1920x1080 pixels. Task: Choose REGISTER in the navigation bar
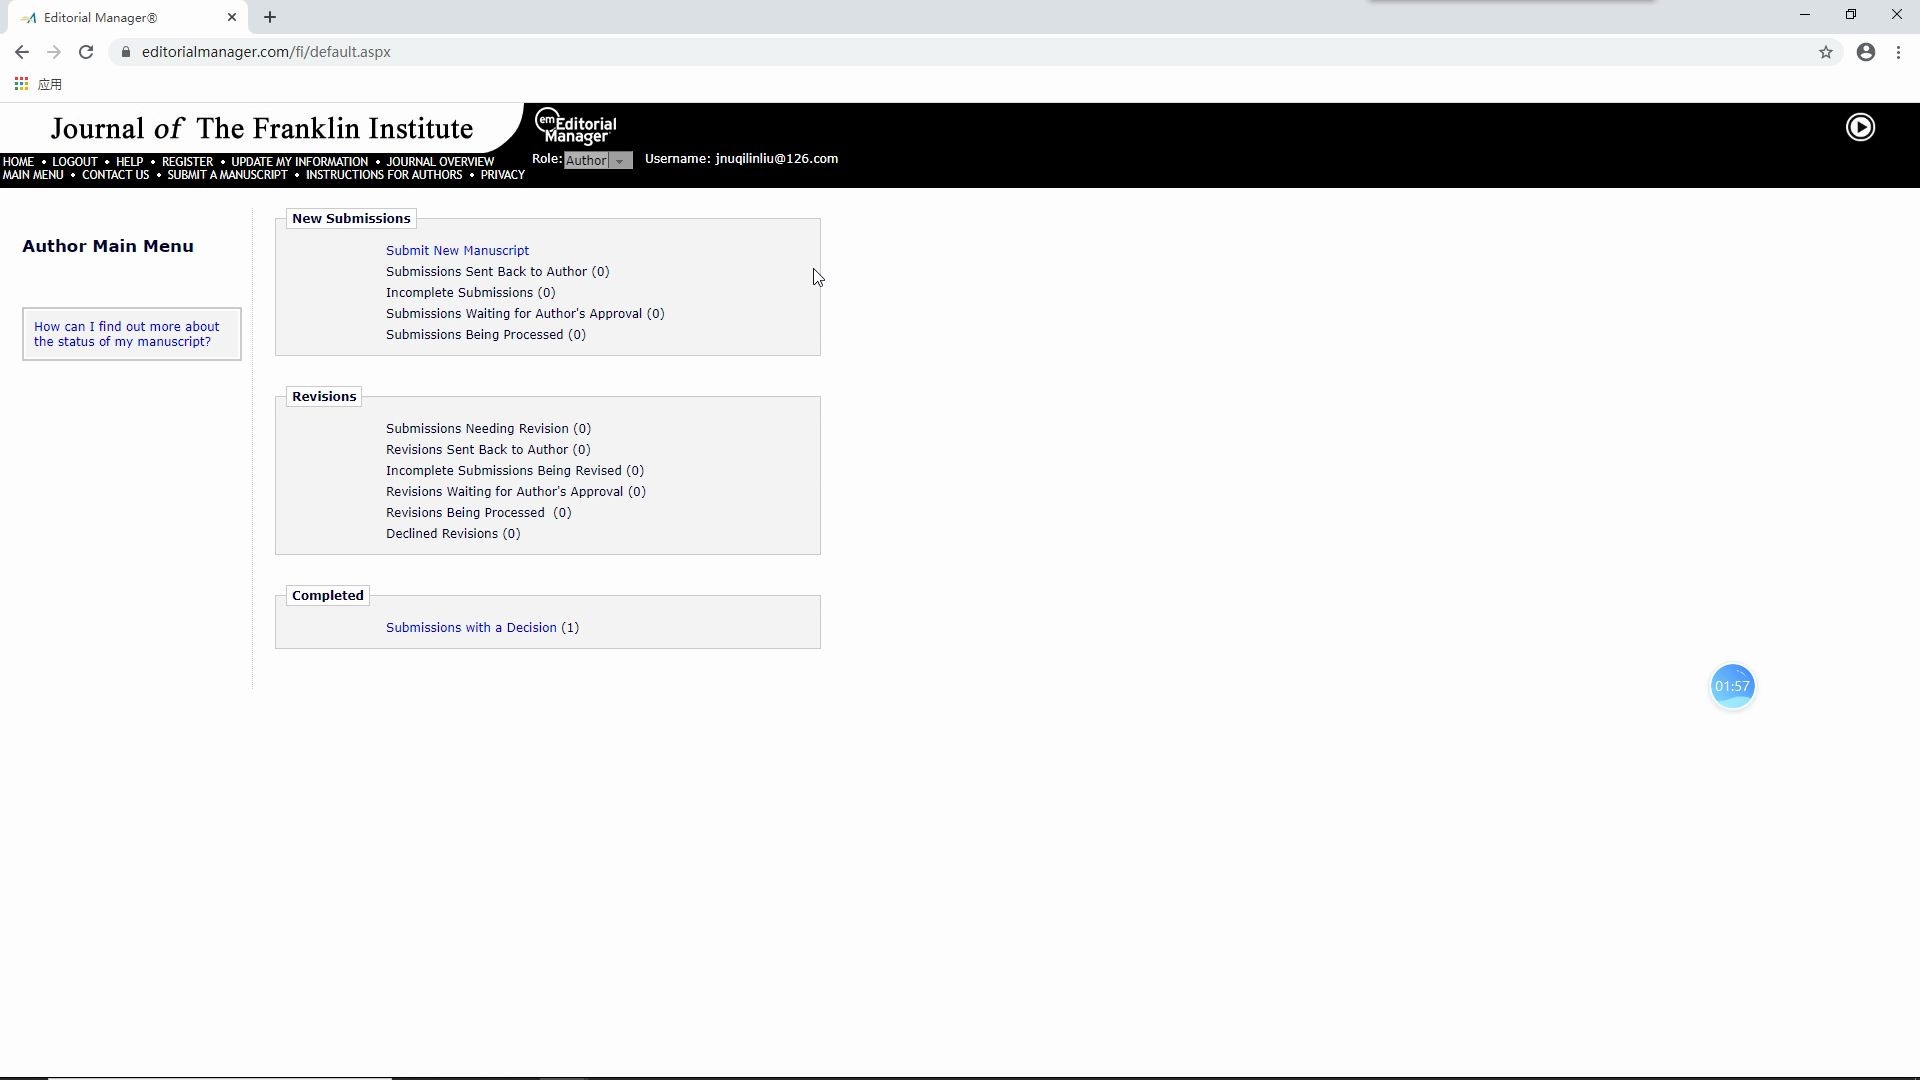[187, 162]
